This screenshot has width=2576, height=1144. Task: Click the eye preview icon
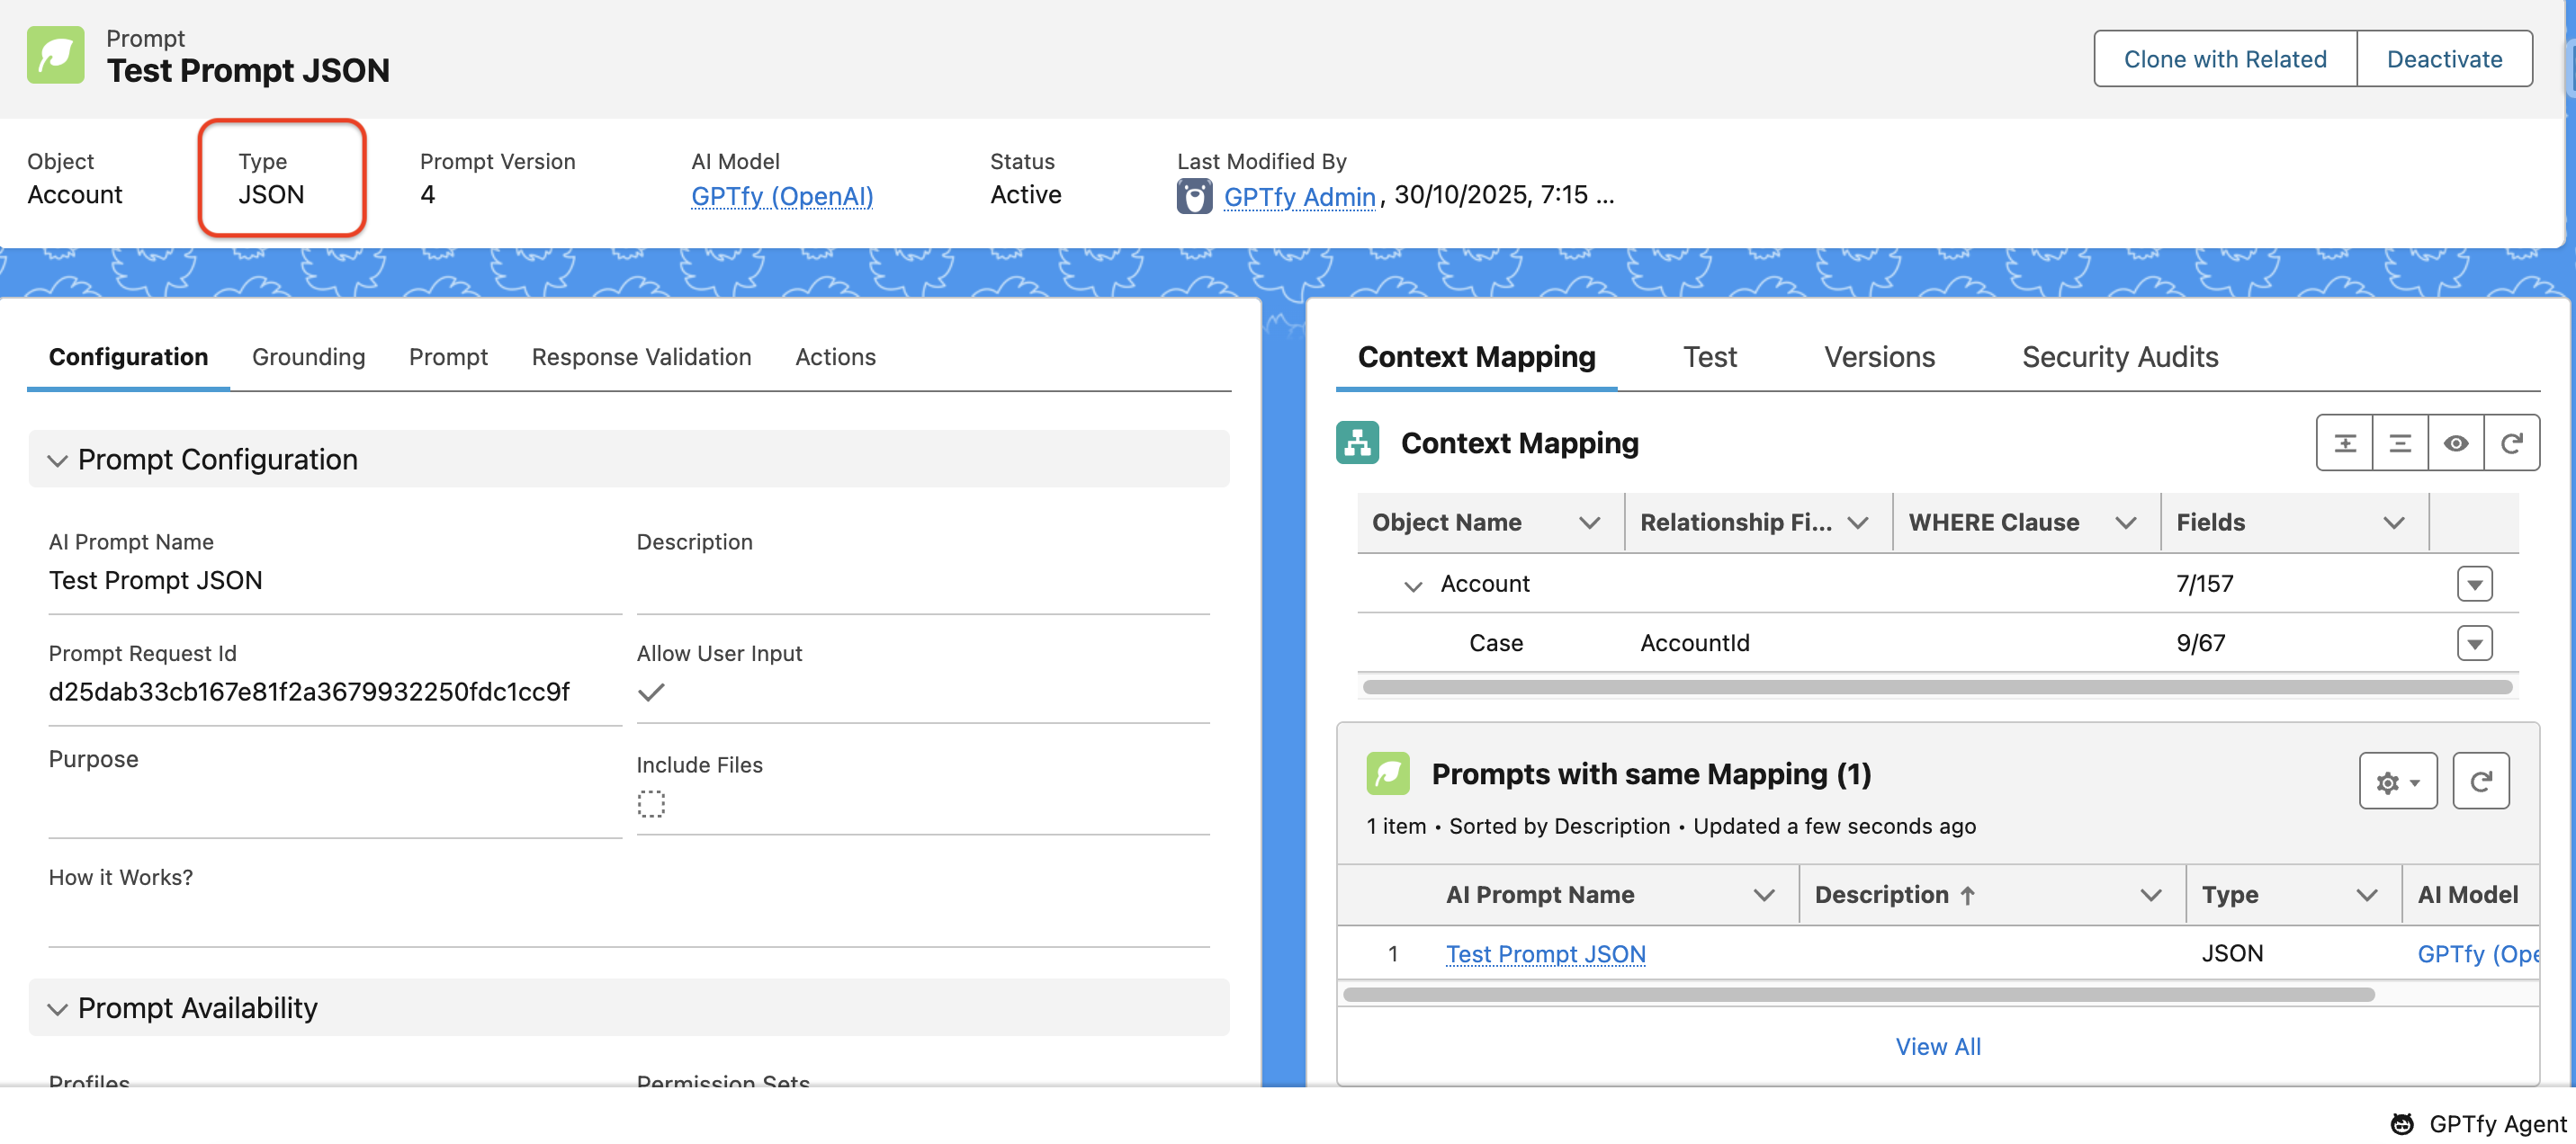(2455, 443)
